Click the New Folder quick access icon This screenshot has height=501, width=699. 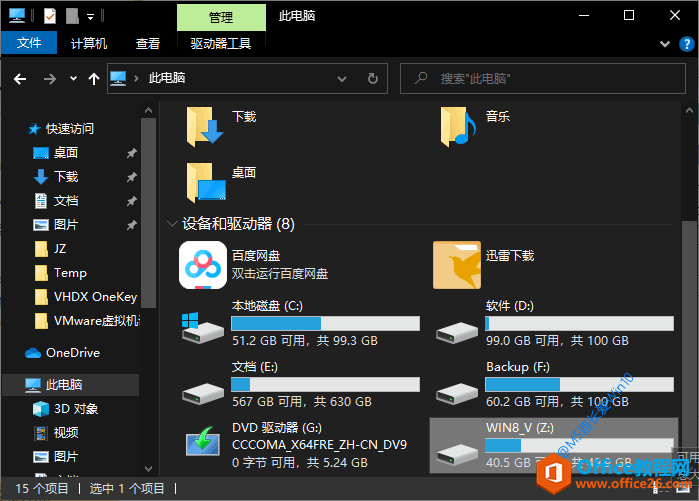[x=72, y=16]
